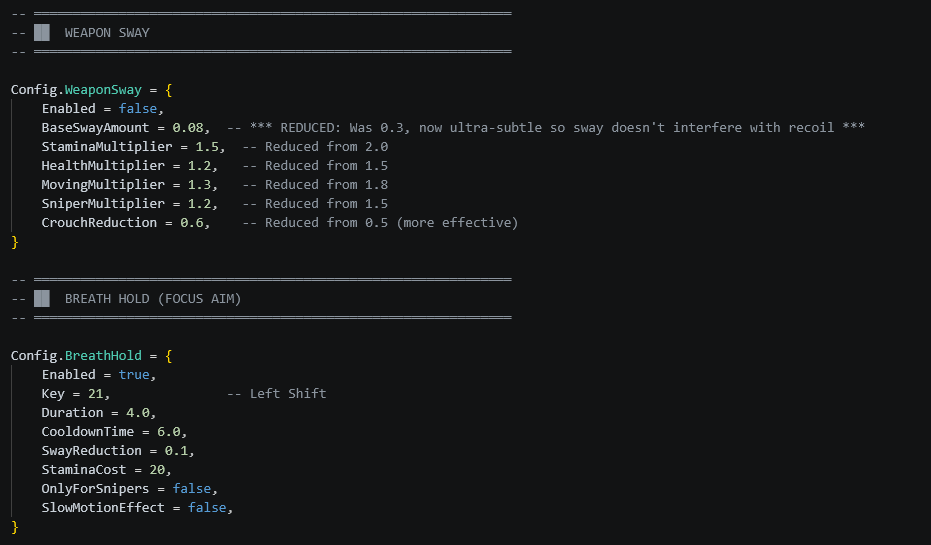This screenshot has height=545, width=931.
Task: Click the closing brace of BreathHold block
Action: [15, 527]
